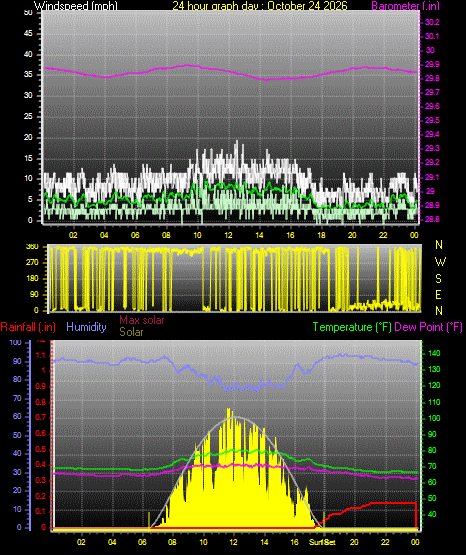466x555 pixels.
Task: Click temperature axis value 120
Action: (434, 385)
